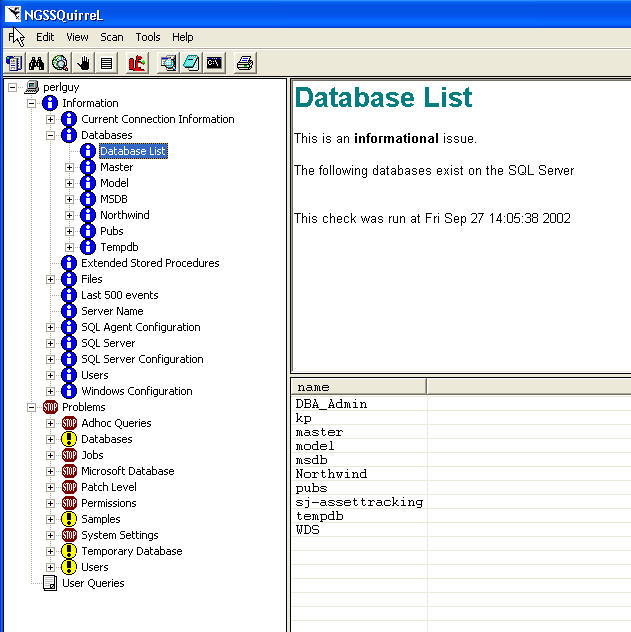Expand the Tempdb node

point(69,247)
